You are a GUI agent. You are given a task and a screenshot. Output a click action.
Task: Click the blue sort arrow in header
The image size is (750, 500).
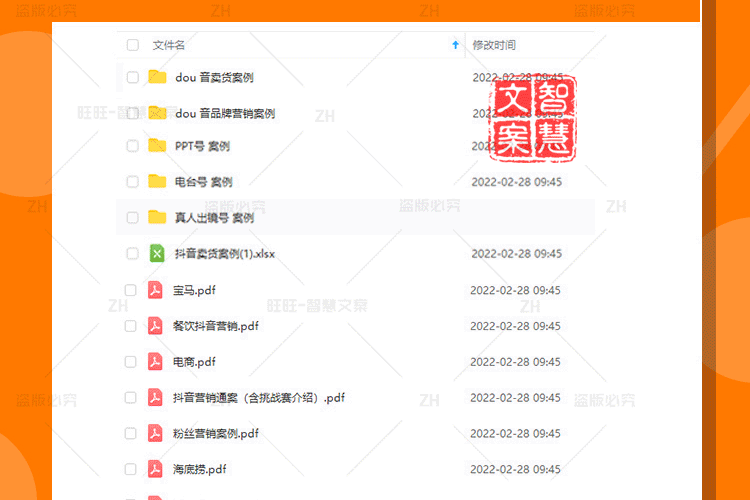pyautogui.click(x=455, y=45)
